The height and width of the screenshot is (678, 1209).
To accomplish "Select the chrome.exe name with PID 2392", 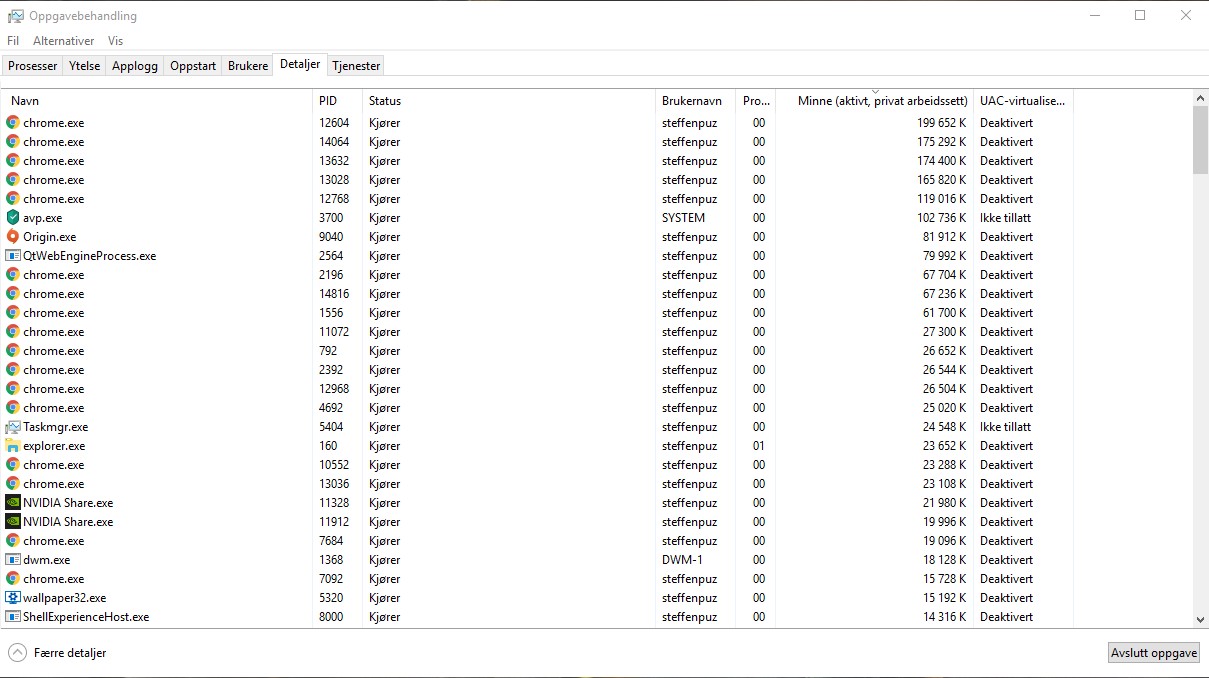I will [54, 370].
